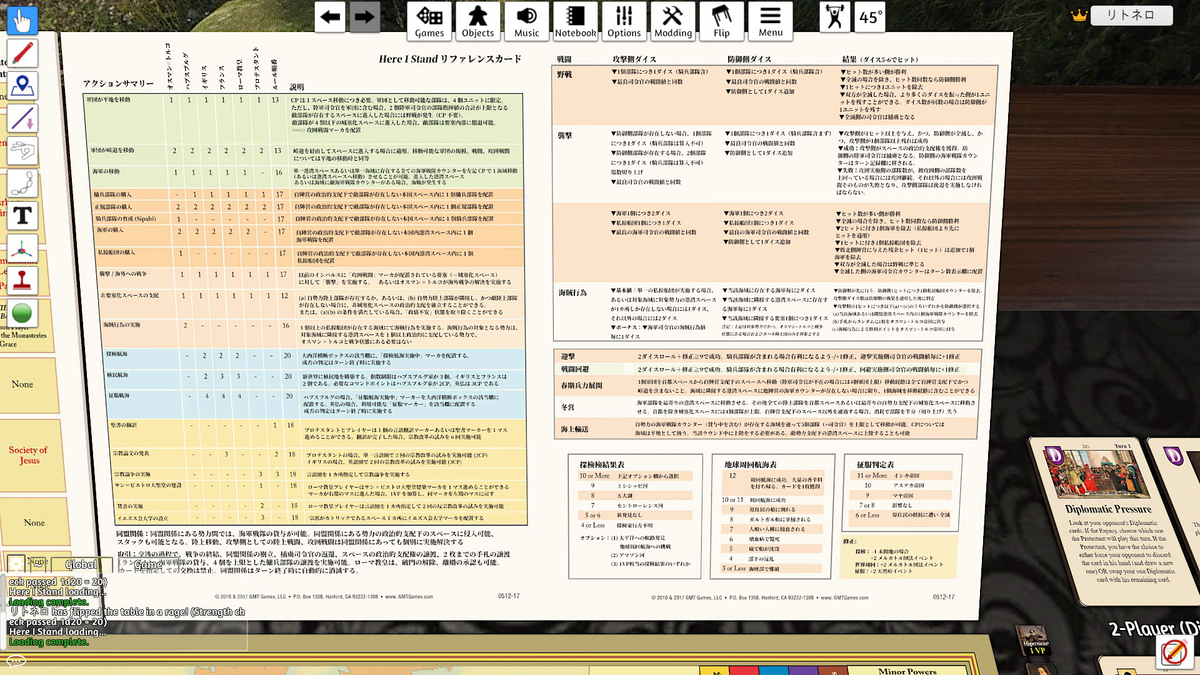This screenshot has width=1200, height=675.
Task: Click the back arrow button
Action: click(x=331, y=17)
